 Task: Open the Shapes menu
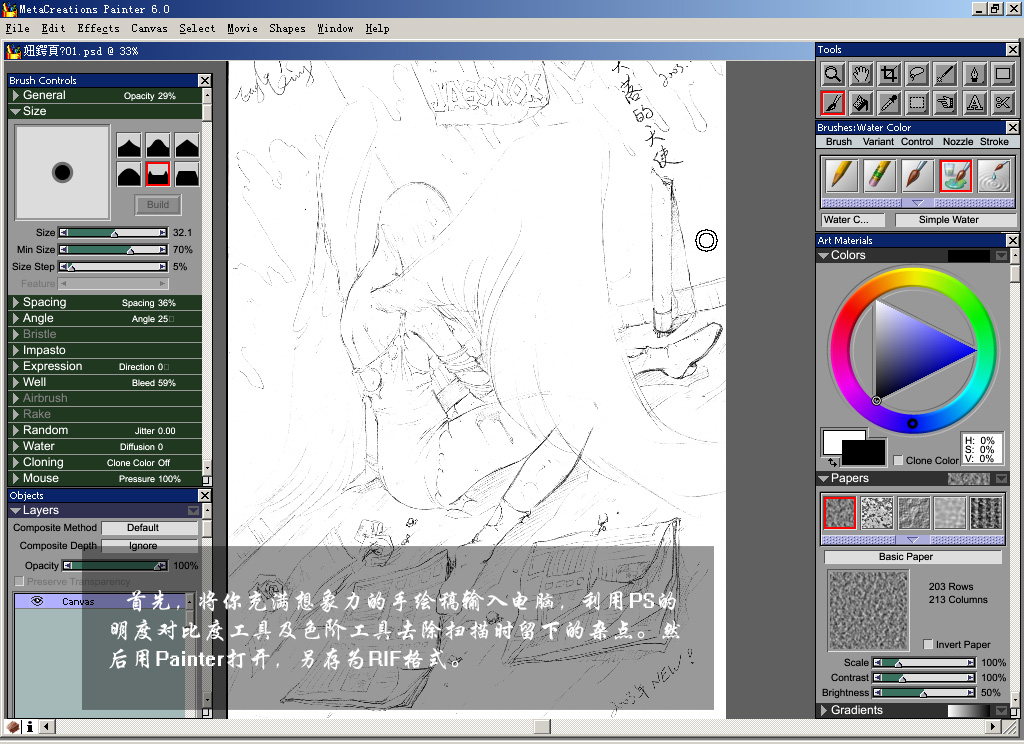tap(287, 29)
